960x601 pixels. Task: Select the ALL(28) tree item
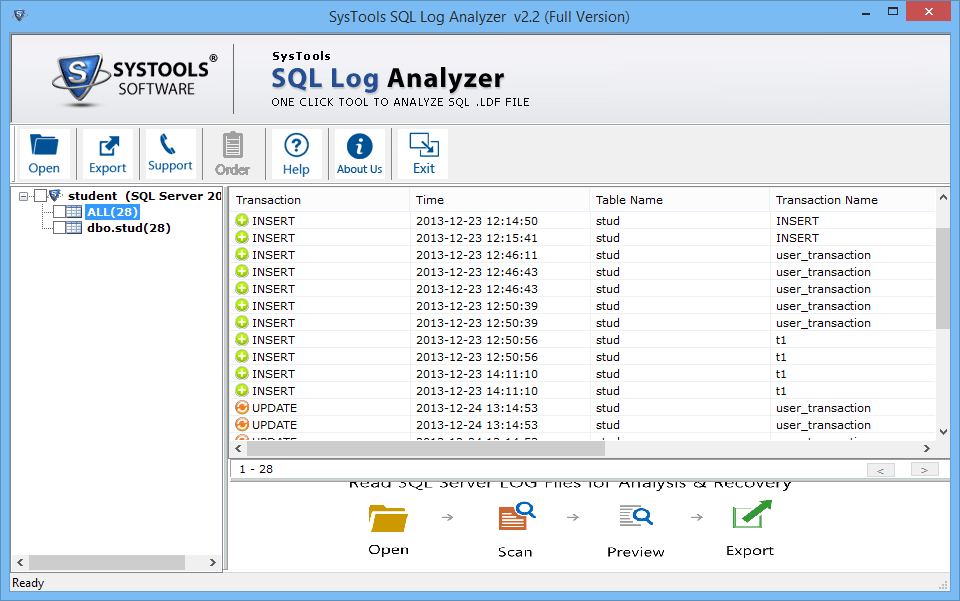[x=112, y=212]
